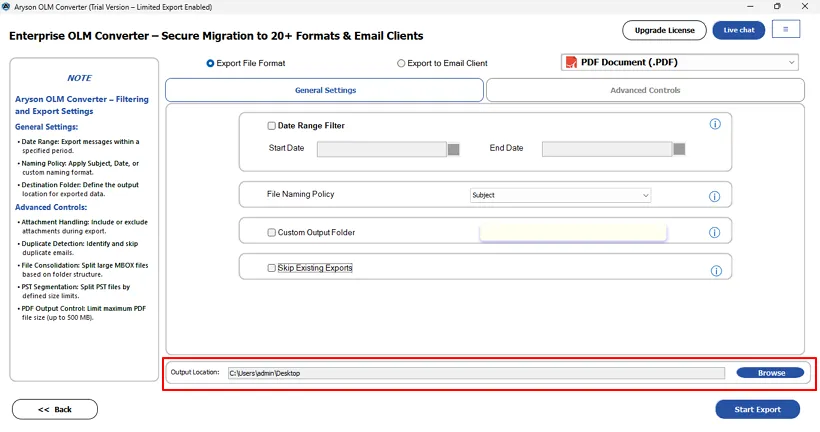Click the Date Range Filter info icon
Image resolution: width=820 pixels, height=432 pixels.
point(715,125)
